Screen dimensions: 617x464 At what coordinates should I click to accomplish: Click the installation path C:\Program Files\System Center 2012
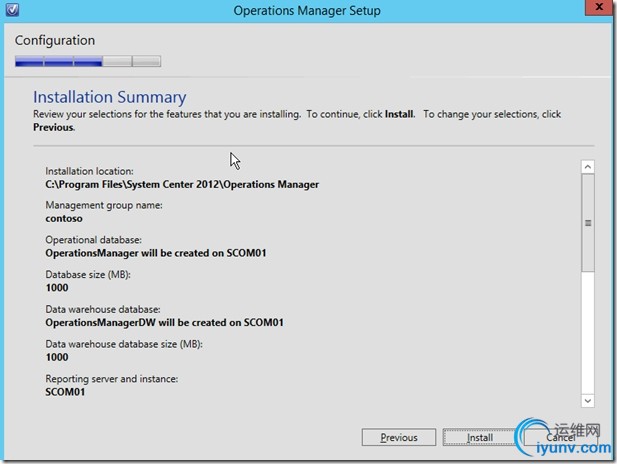tap(182, 184)
